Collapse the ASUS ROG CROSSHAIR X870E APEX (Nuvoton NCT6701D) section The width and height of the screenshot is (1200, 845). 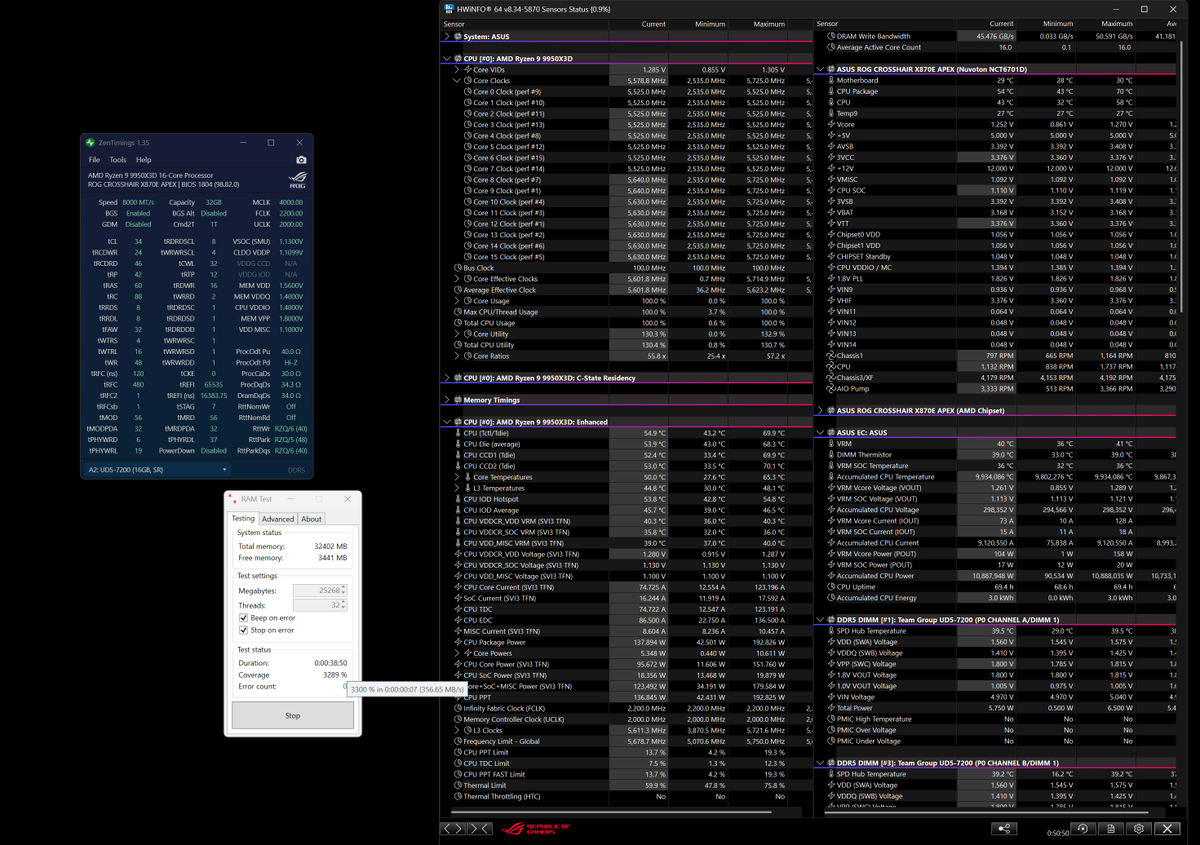click(x=820, y=70)
